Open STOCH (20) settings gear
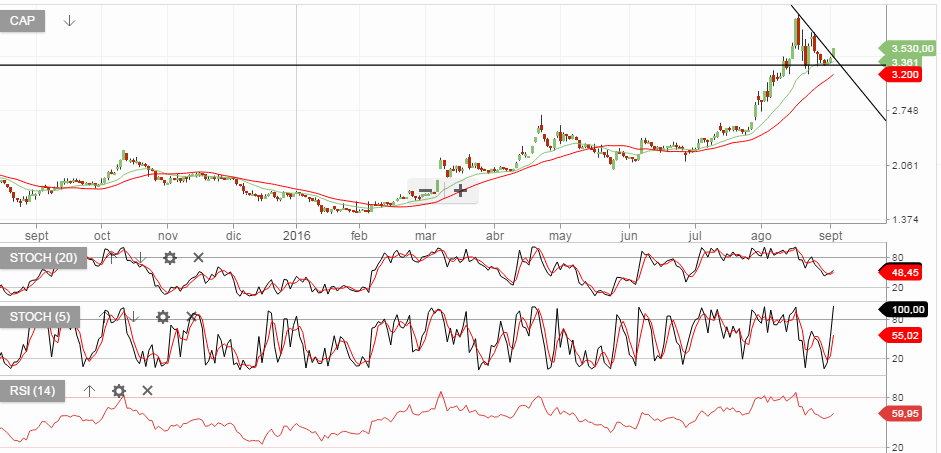941x453 pixels. [170, 258]
